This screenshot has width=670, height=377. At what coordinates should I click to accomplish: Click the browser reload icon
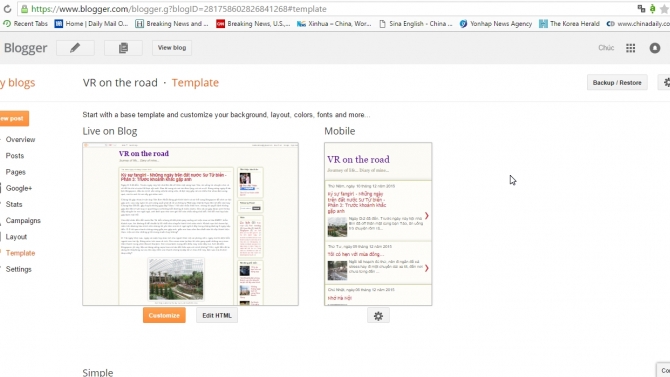point(7,9)
